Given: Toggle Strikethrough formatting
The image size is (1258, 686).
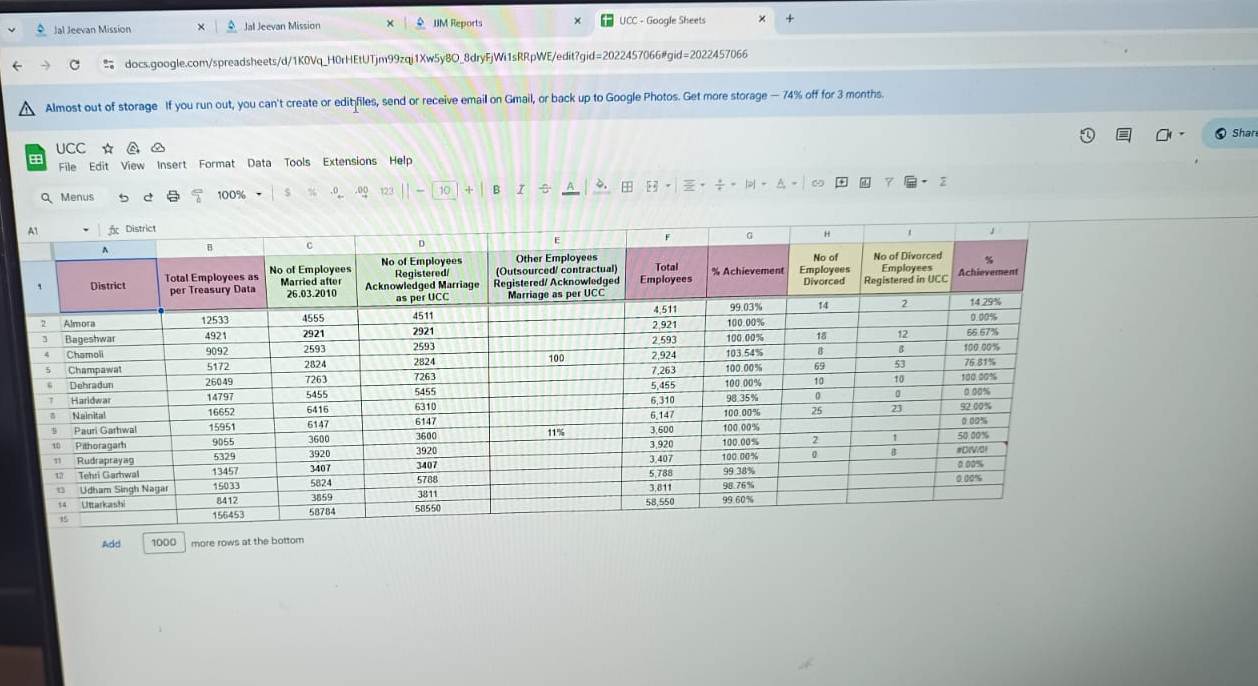Looking at the screenshot, I should tap(545, 189).
